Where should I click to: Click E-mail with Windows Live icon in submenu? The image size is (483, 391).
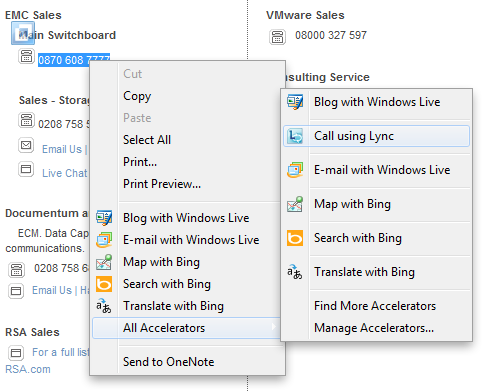(x=295, y=170)
